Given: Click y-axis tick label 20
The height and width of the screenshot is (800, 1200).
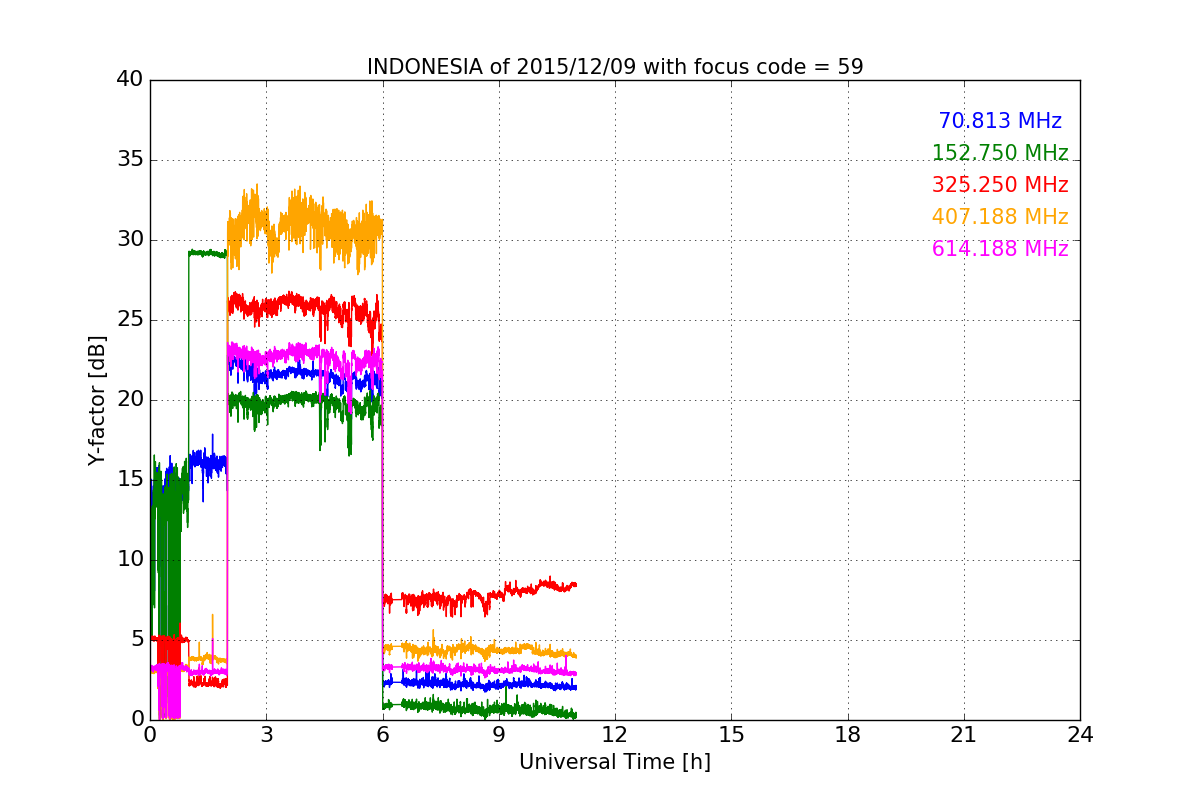Looking at the screenshot, I should 130,400.
